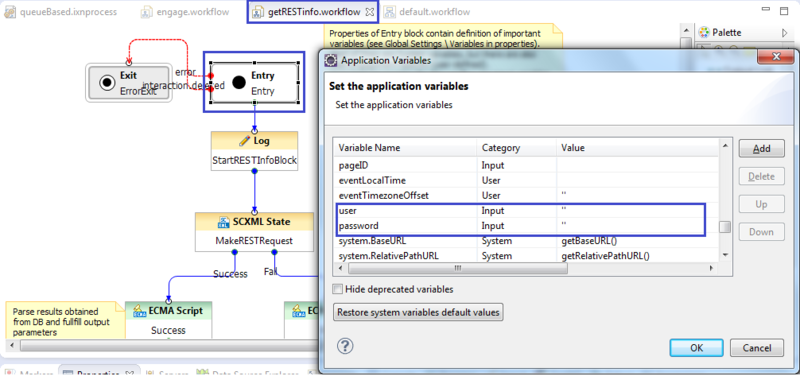The image size is (800, 376).
Task: Click the getBaseURL() value cell
Action: (x=590, y=241)
